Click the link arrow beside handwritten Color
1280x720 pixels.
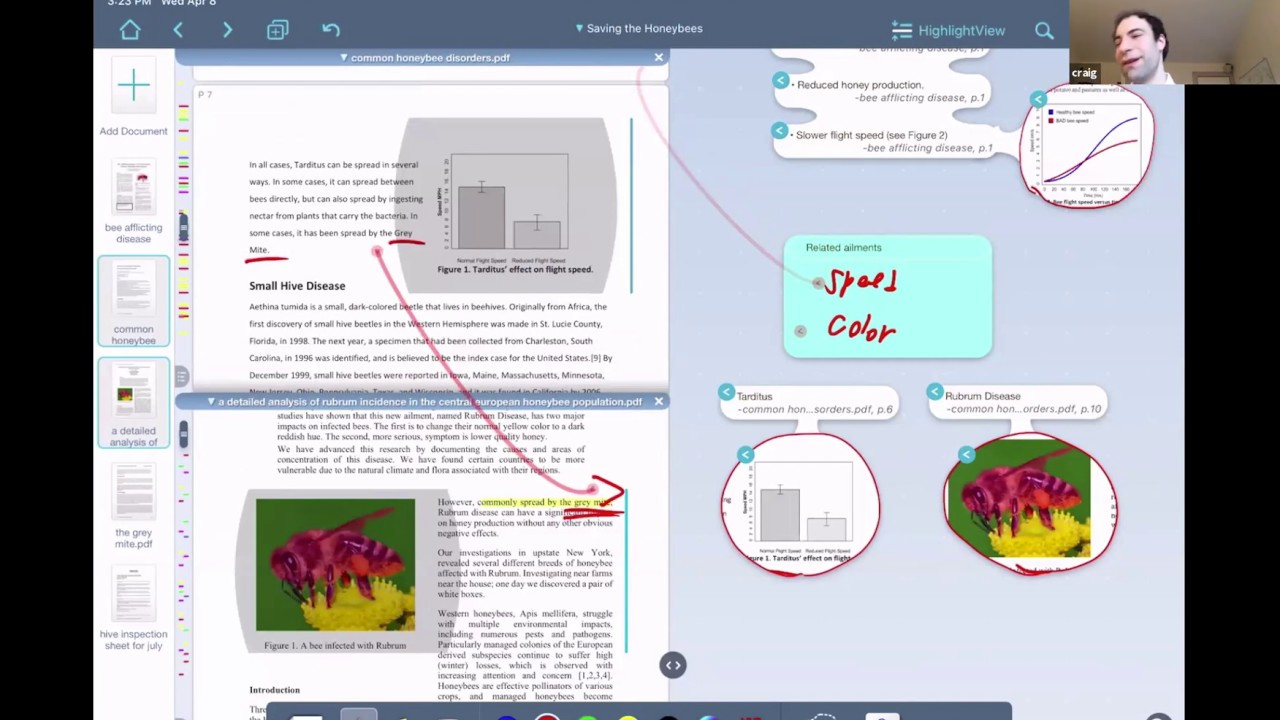click(800, 331)
